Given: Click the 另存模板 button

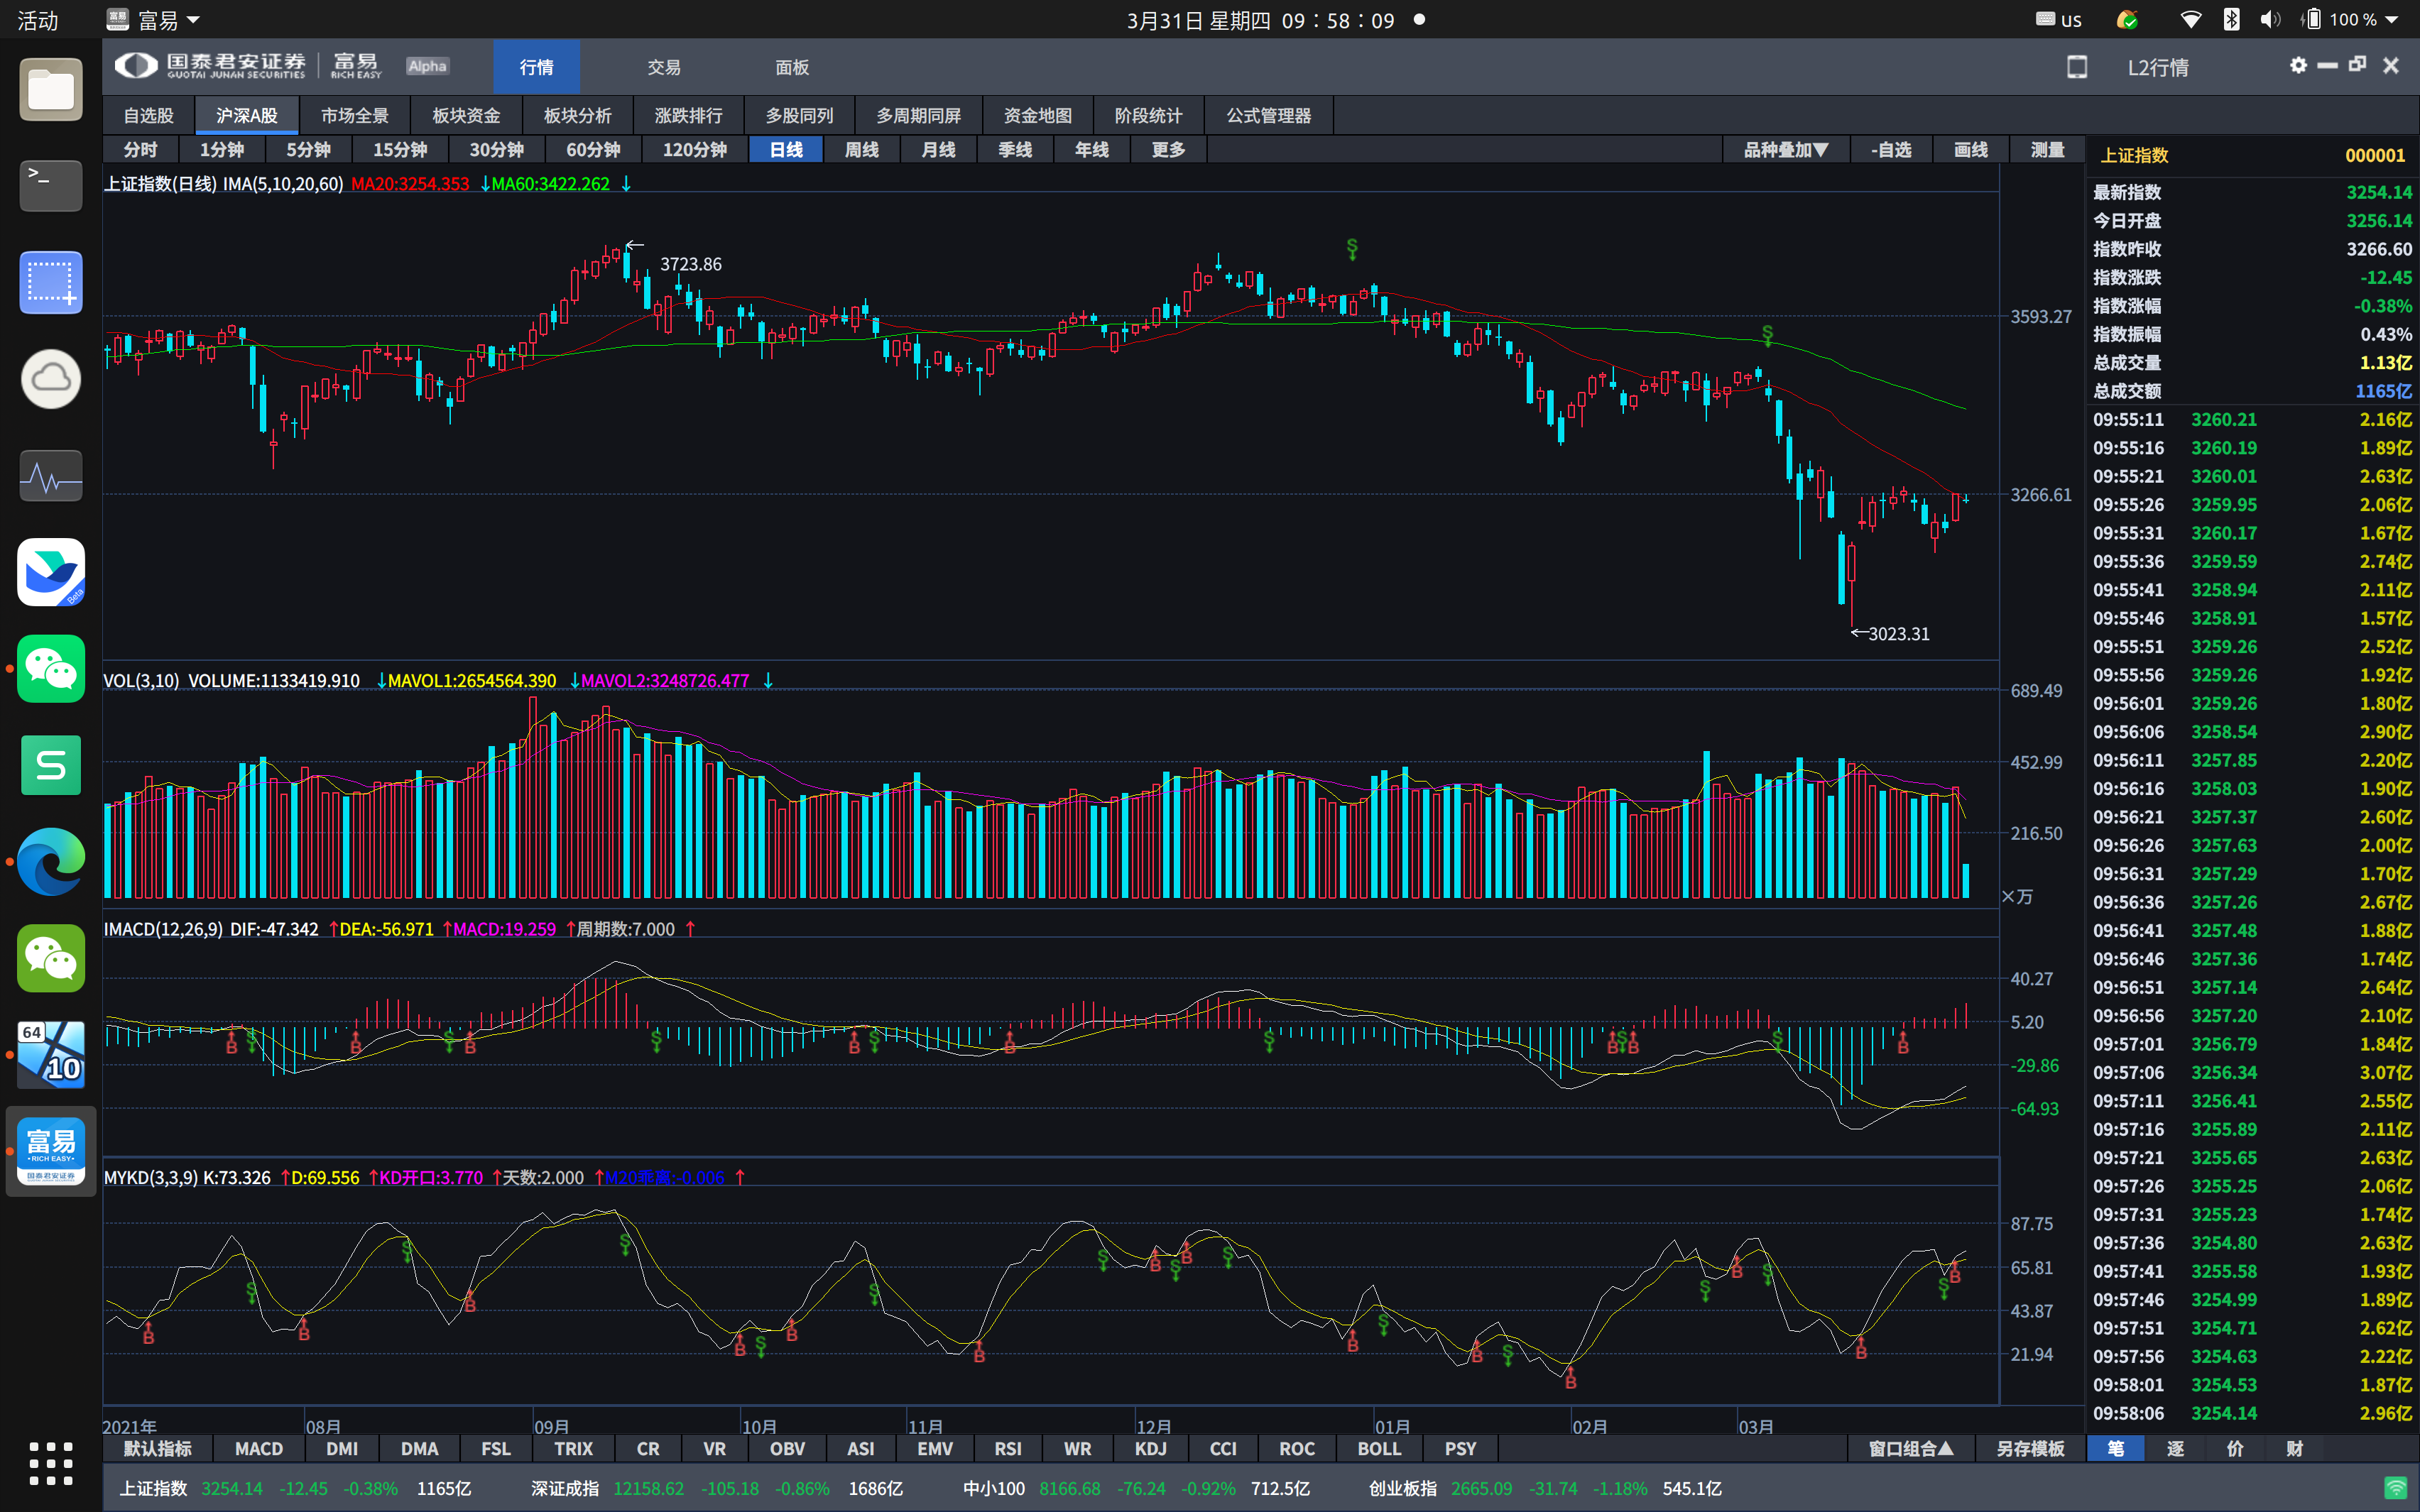Looking at the screenshot, I should coord(2030,1448).
